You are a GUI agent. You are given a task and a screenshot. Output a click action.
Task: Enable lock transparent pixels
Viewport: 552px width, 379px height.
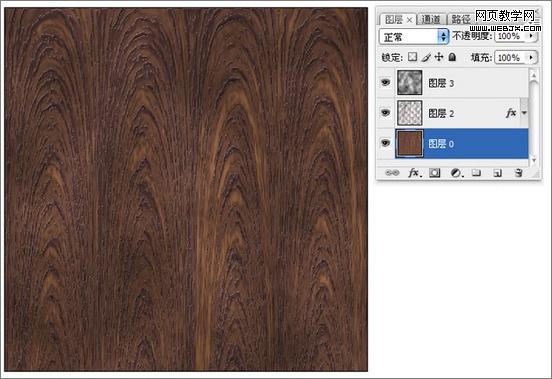click(x=412, y=57)
